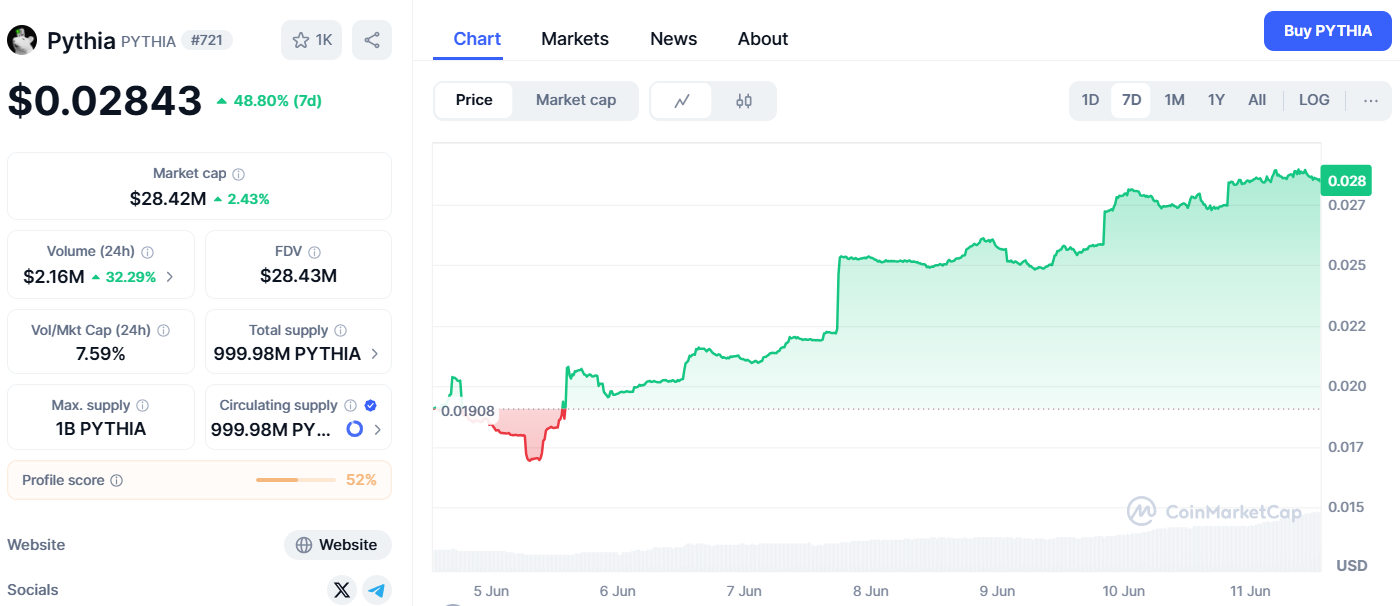This screenshot has width=1400, height=606.
Task: Click Circulating supply info icon
Action: (350, 406)
